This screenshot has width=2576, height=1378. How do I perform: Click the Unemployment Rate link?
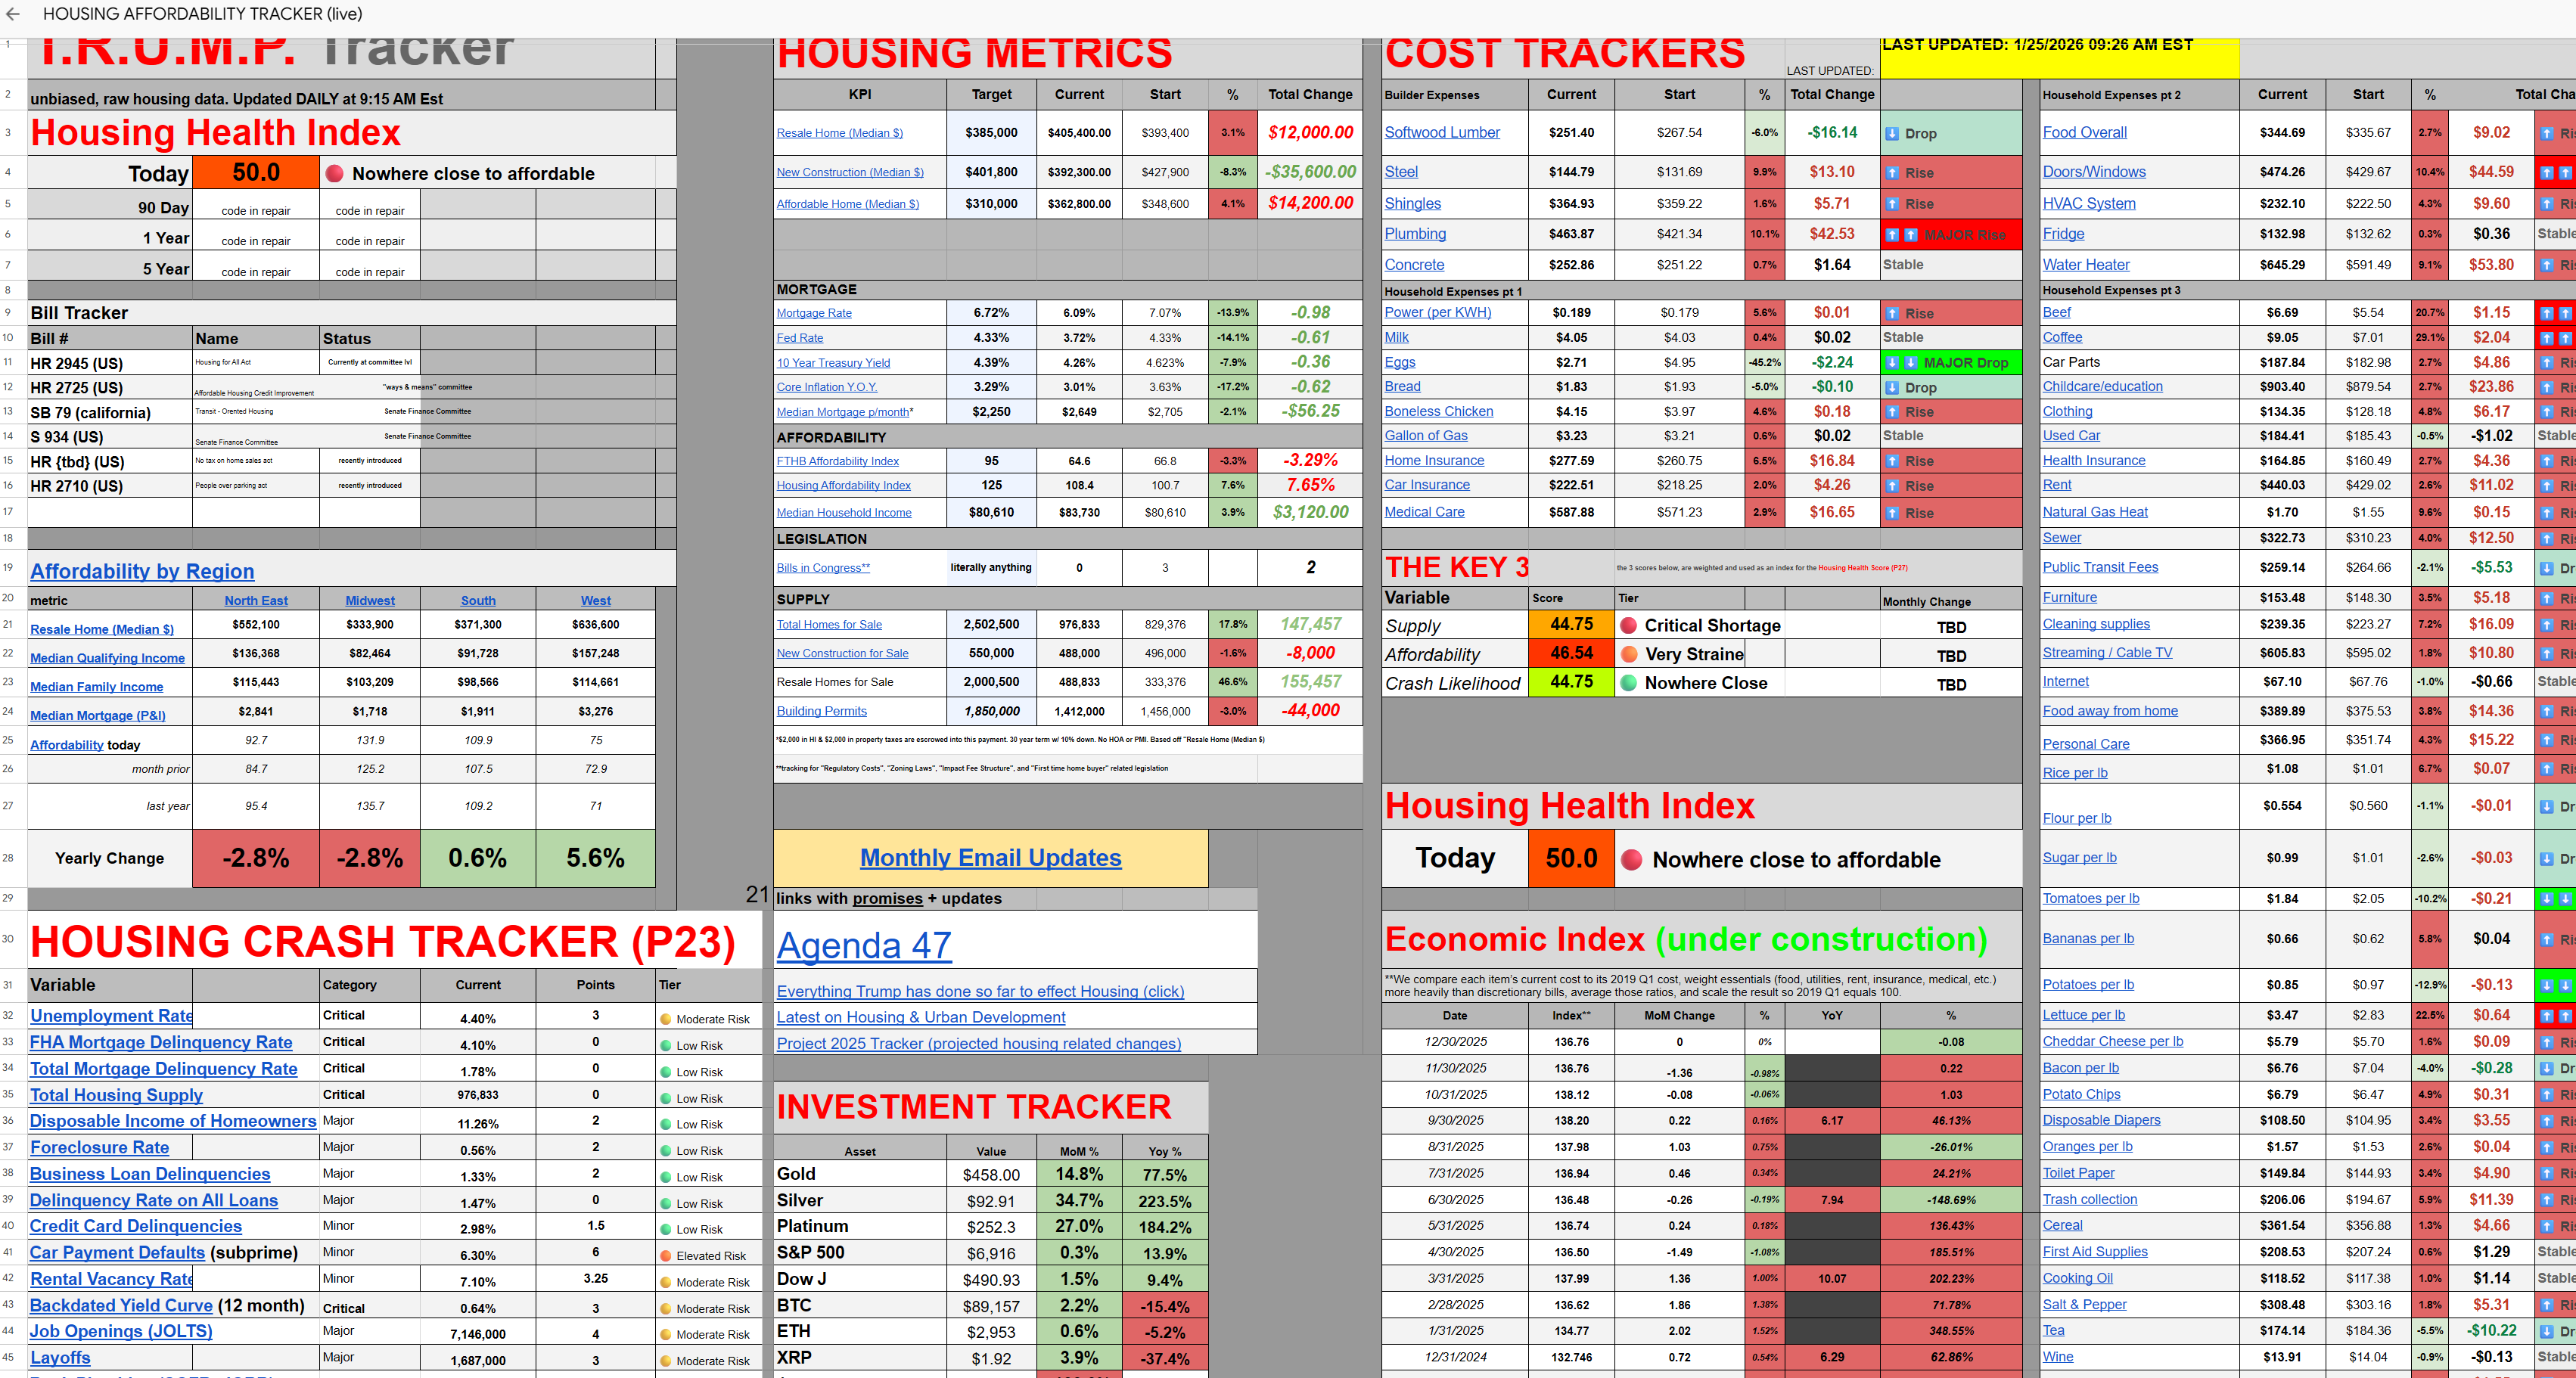click(x=111, y=1015)
